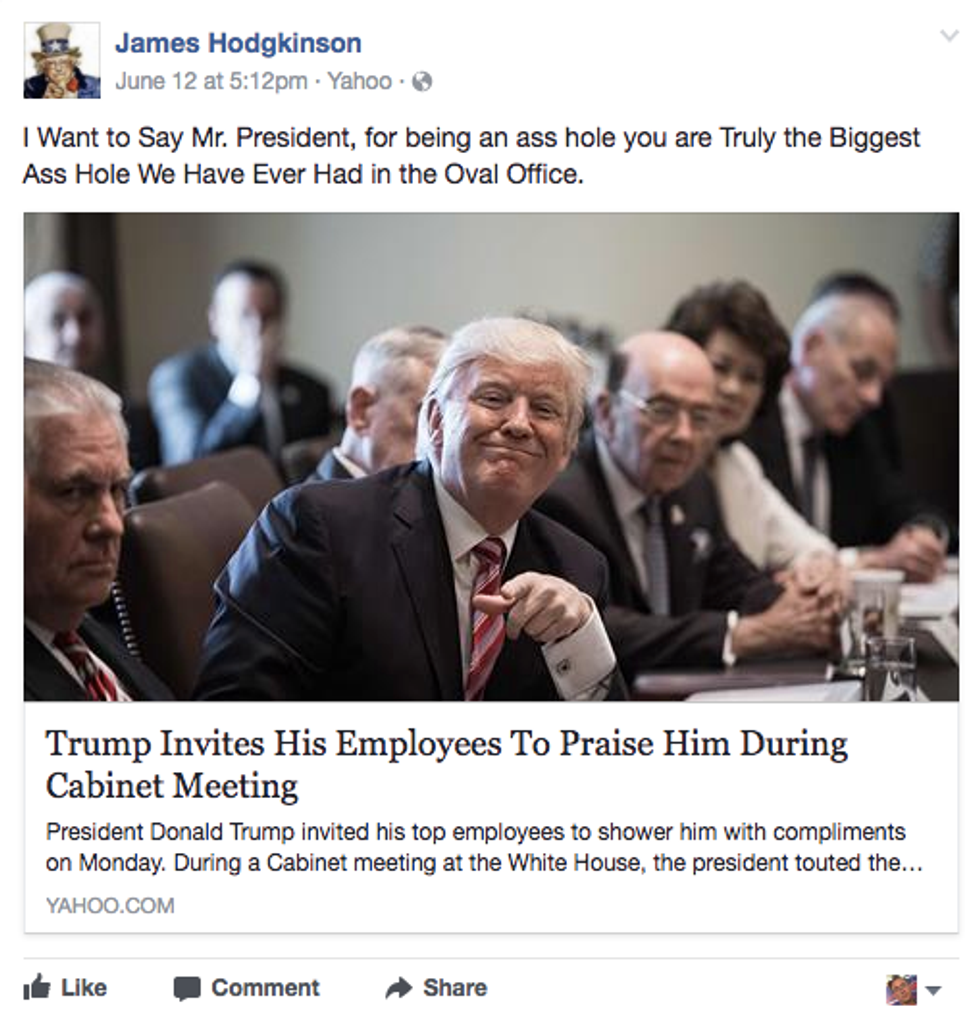Expand the post options chevron menu
980x1017 pixels.
(x=950, y=36)
